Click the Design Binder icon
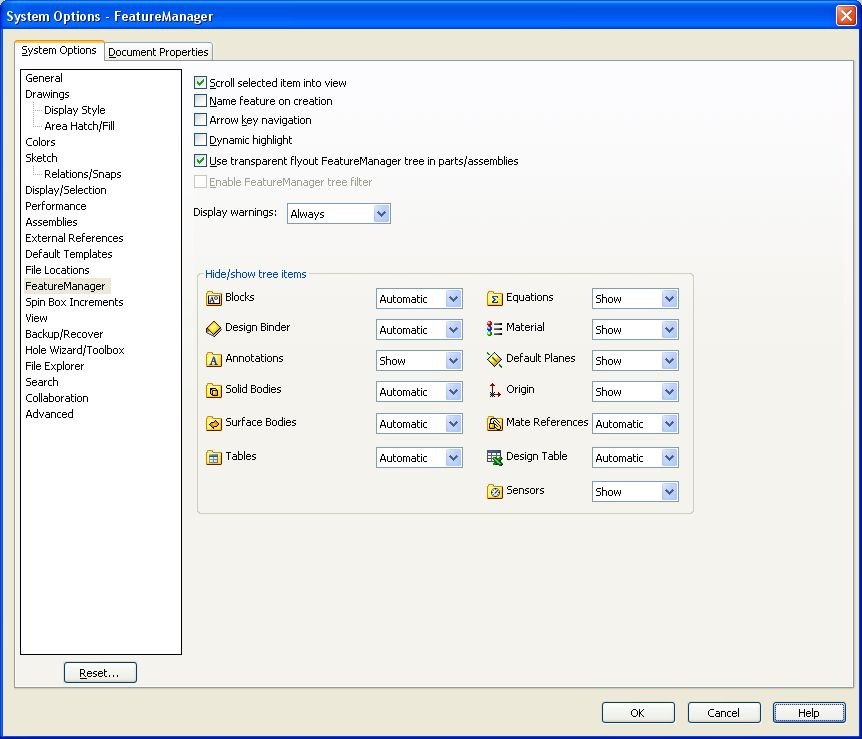 click(x=213, y=329)
